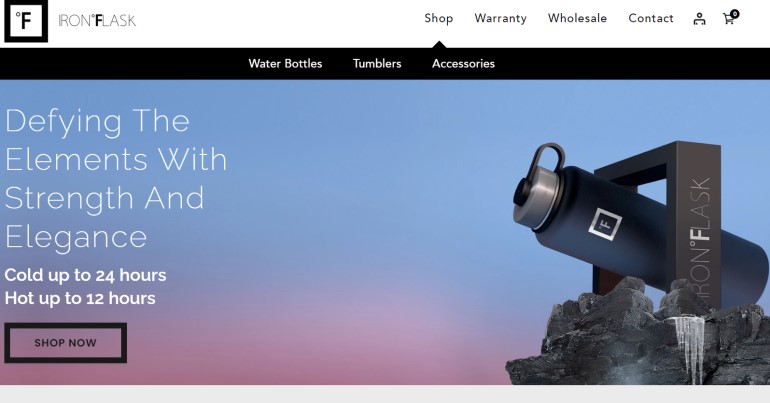Screen dimensions: 770x403
Task: Select Accessories in the submenu
Action: (463, 63)
